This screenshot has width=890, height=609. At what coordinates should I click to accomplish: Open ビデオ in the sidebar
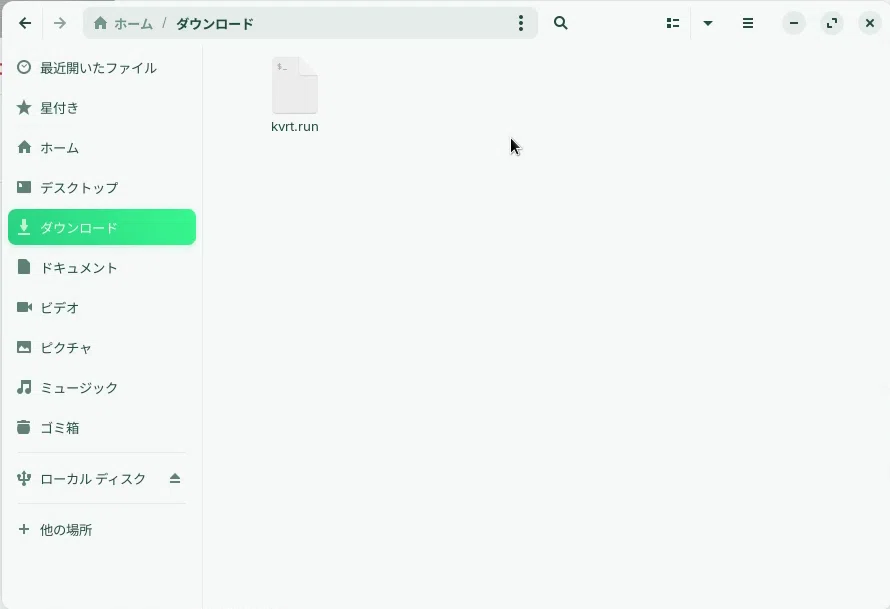pos(102,308)
